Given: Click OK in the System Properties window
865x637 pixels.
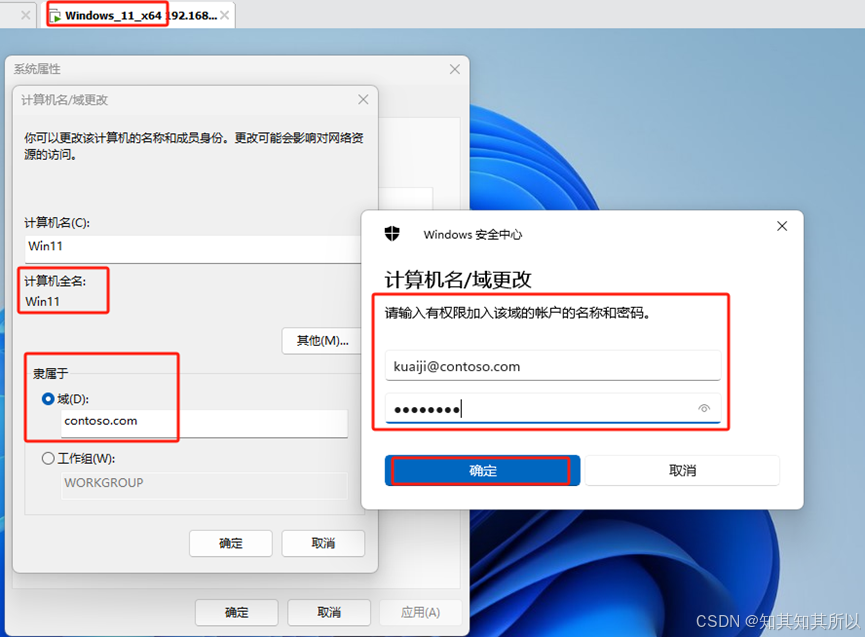Looking at the screenshot, I should pos(237,612).
